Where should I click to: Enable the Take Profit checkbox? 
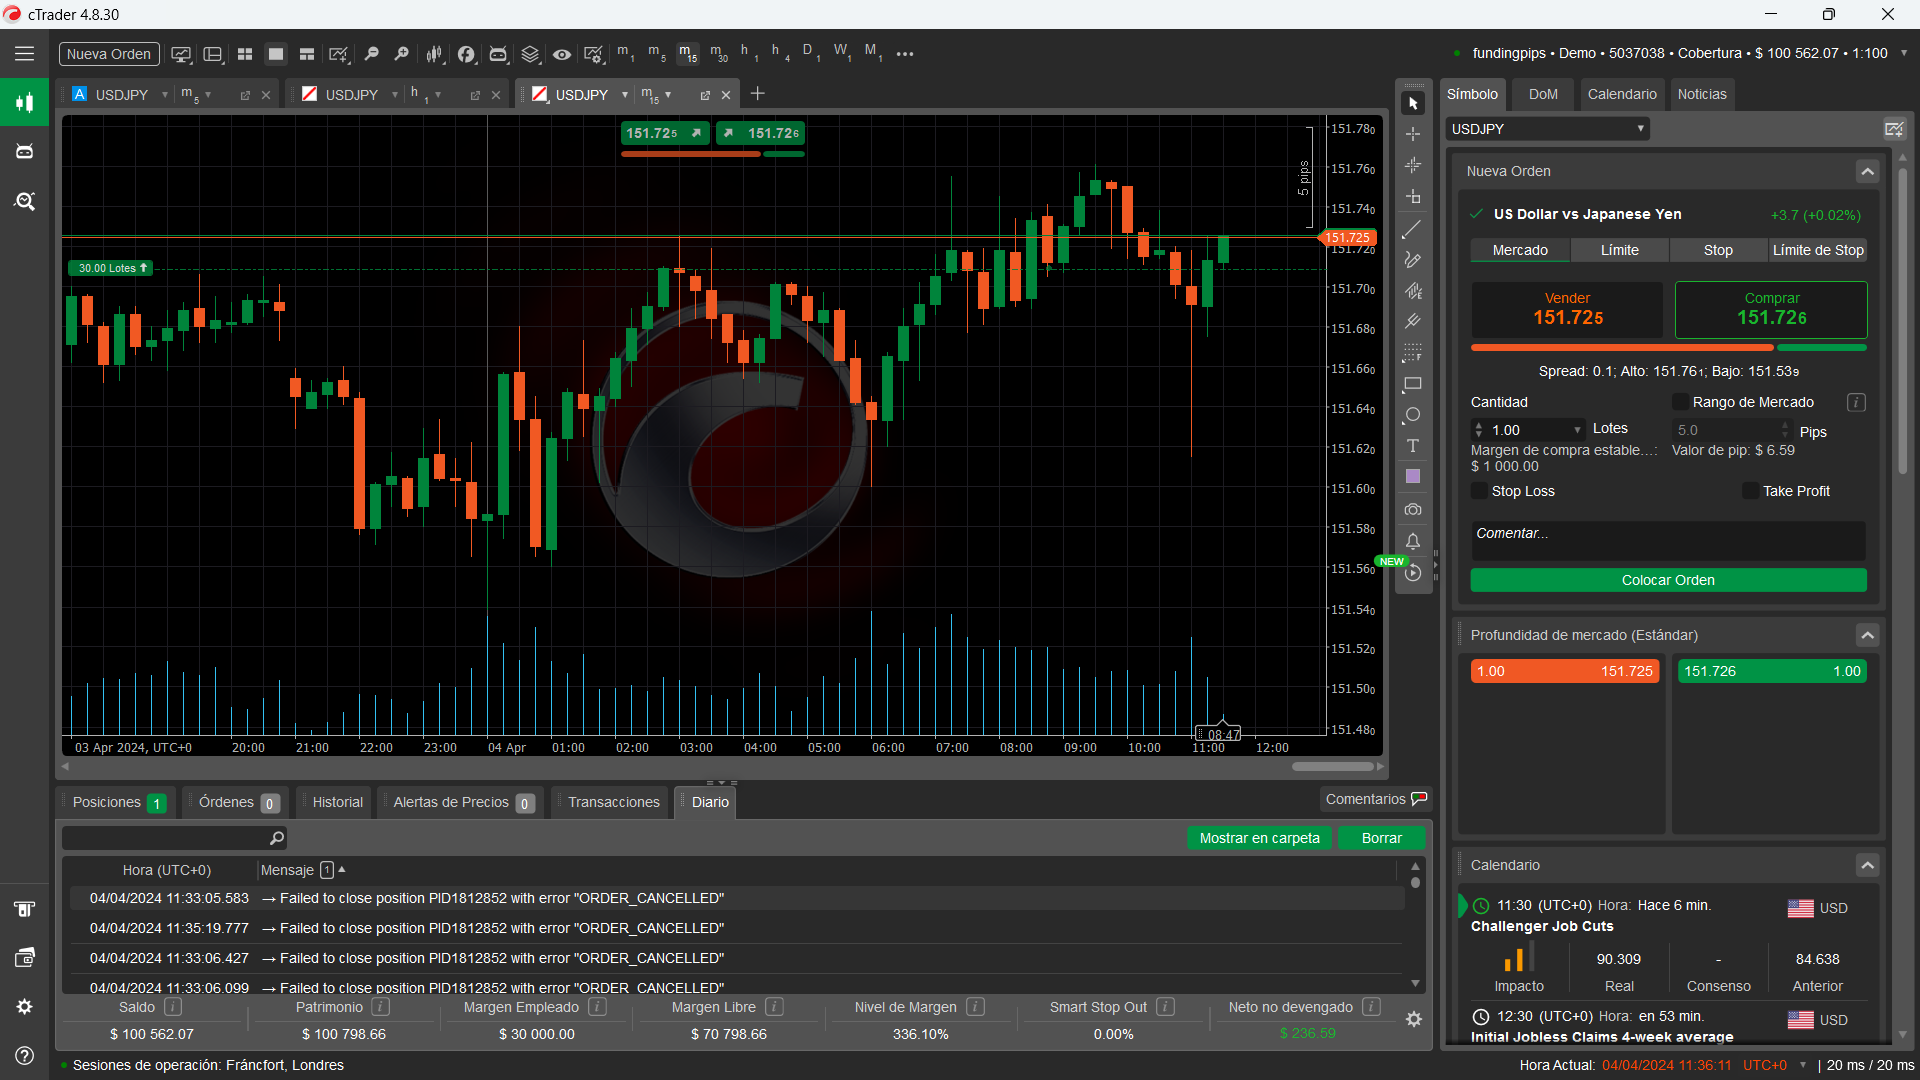coord(1750,491)
